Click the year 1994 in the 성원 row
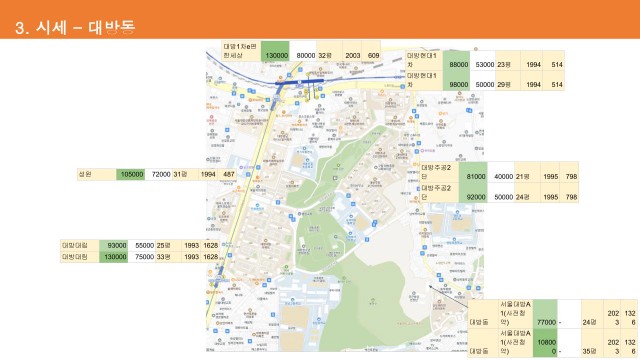Screen dimensions: 640x360 click(x=208, y=174)
